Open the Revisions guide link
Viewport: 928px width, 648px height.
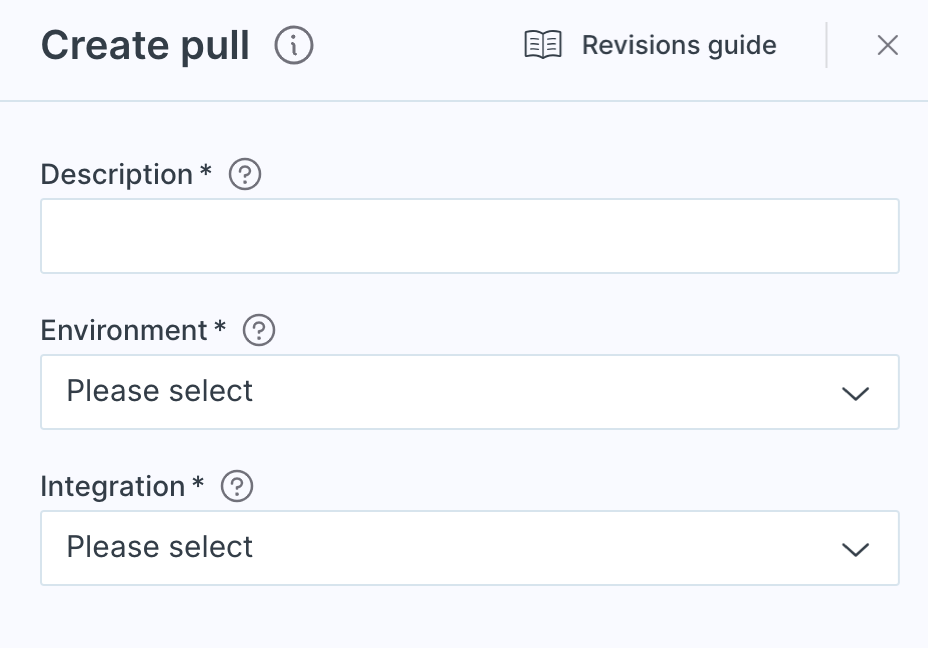click(x=679, y=45)
